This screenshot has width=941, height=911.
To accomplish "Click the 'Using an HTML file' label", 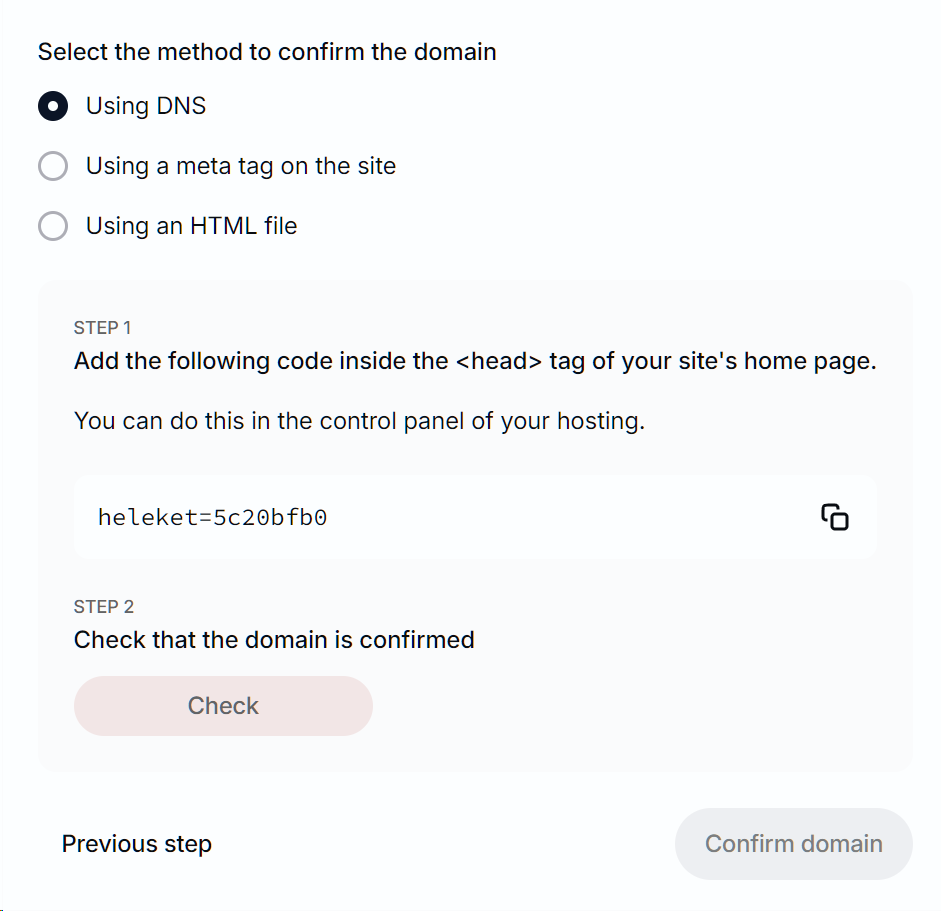I will [x=191, y=226].
